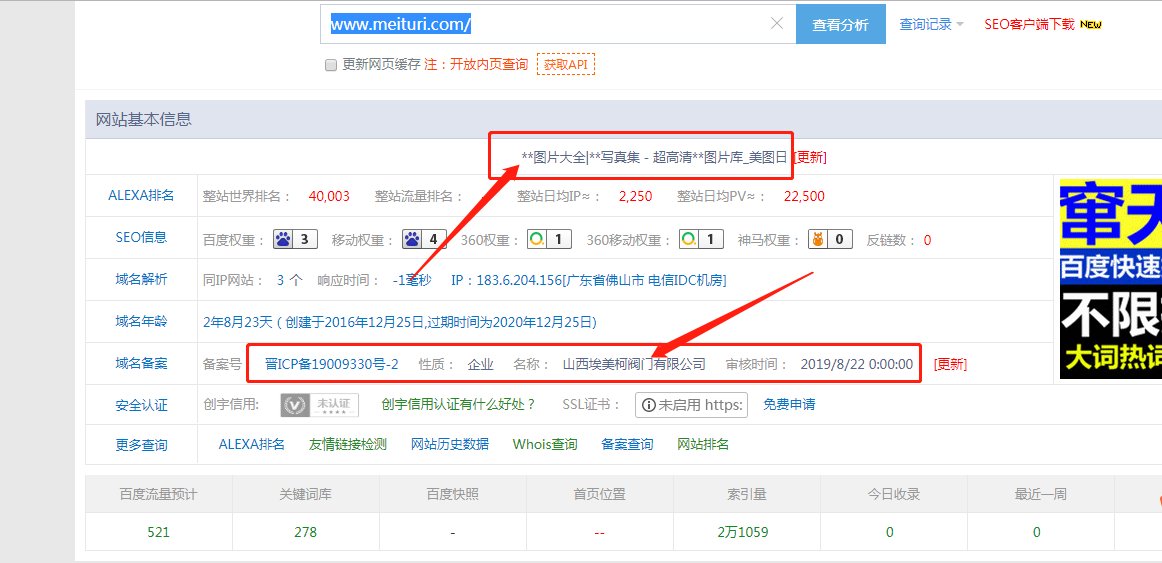Open the 查询记录 dropdown
The height and width of the screenshot is (563, 1162).
tap(932, 24)
